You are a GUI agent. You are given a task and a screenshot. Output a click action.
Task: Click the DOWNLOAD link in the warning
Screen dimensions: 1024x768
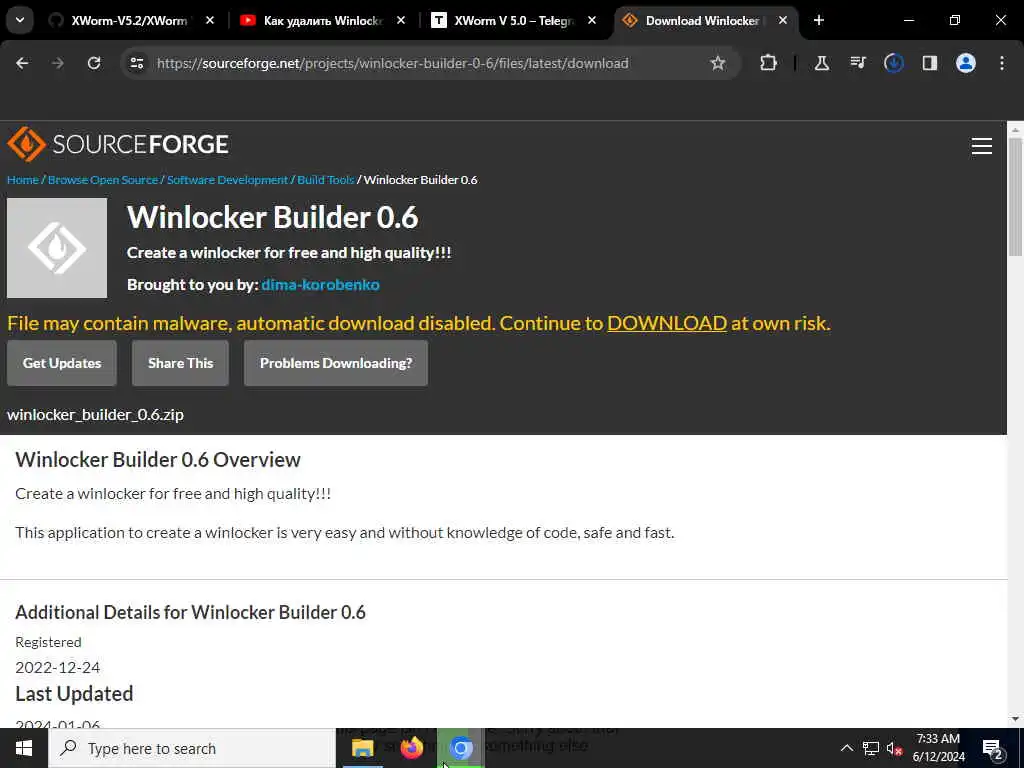pyautogui.click(x=667, y=323)
